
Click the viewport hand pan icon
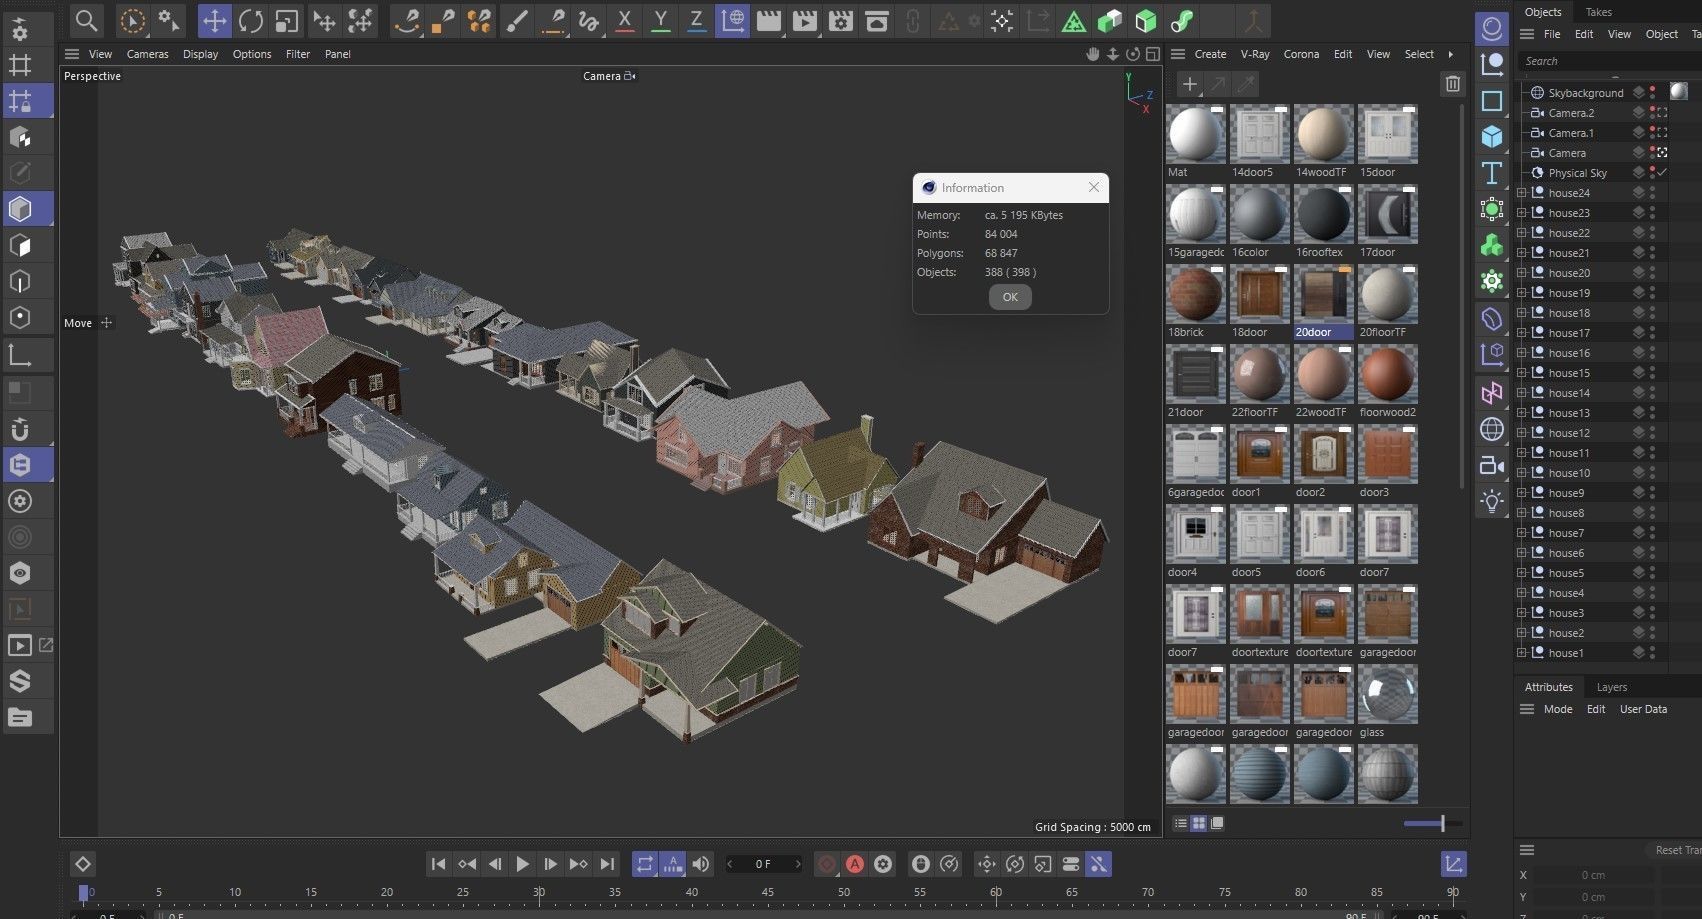(1093, 54)
